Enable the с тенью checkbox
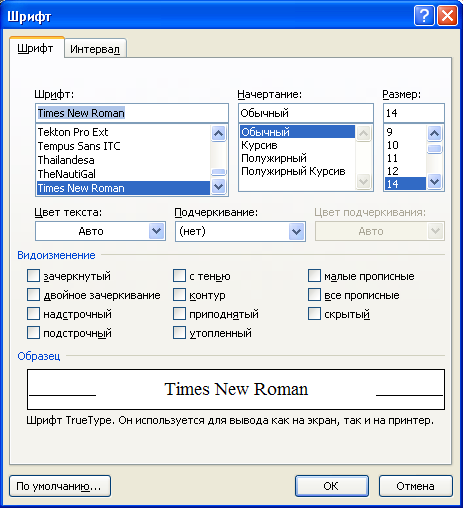The height and width of the screenshot is (508, 463). [x=179, y=276]
